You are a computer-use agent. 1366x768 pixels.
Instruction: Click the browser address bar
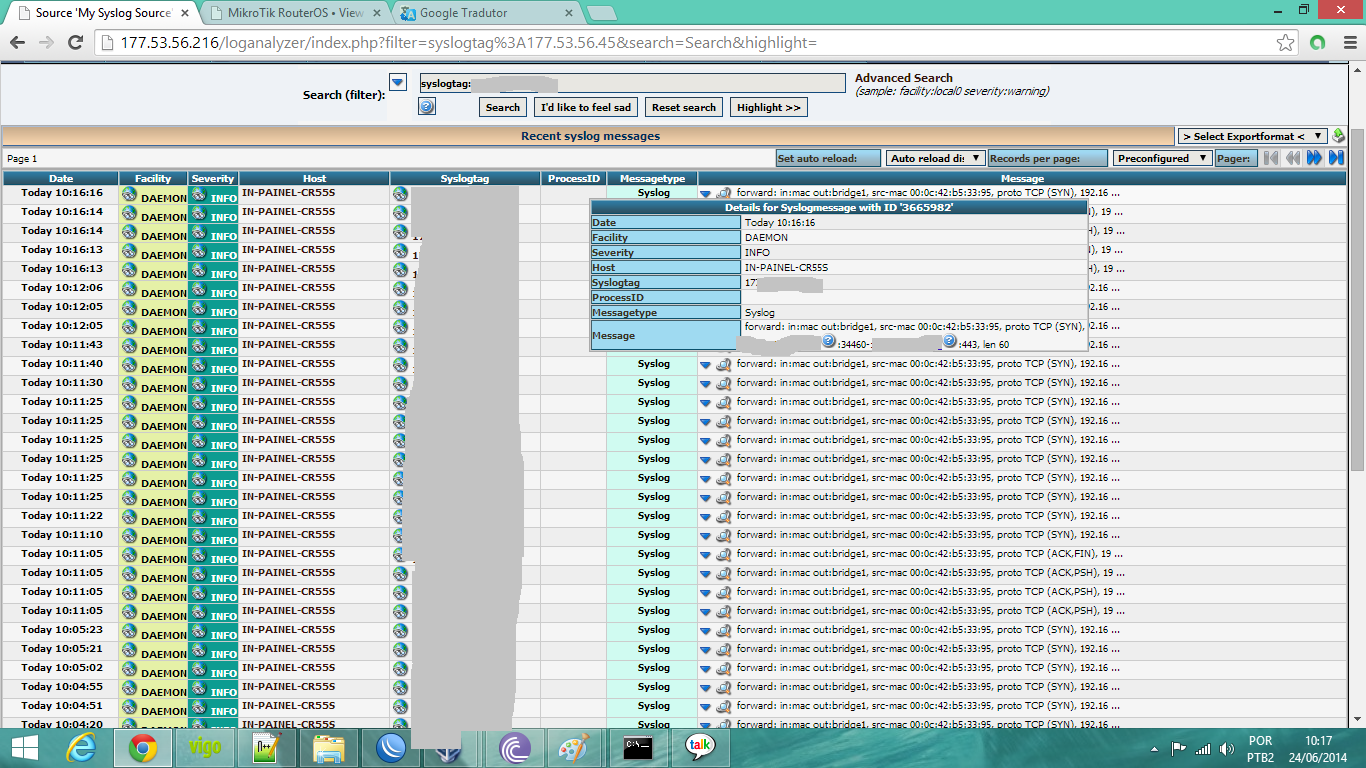point(690,43)
